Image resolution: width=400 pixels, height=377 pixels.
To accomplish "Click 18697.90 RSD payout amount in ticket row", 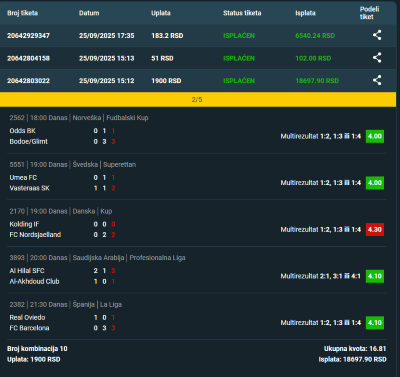I will coord(317,81).
